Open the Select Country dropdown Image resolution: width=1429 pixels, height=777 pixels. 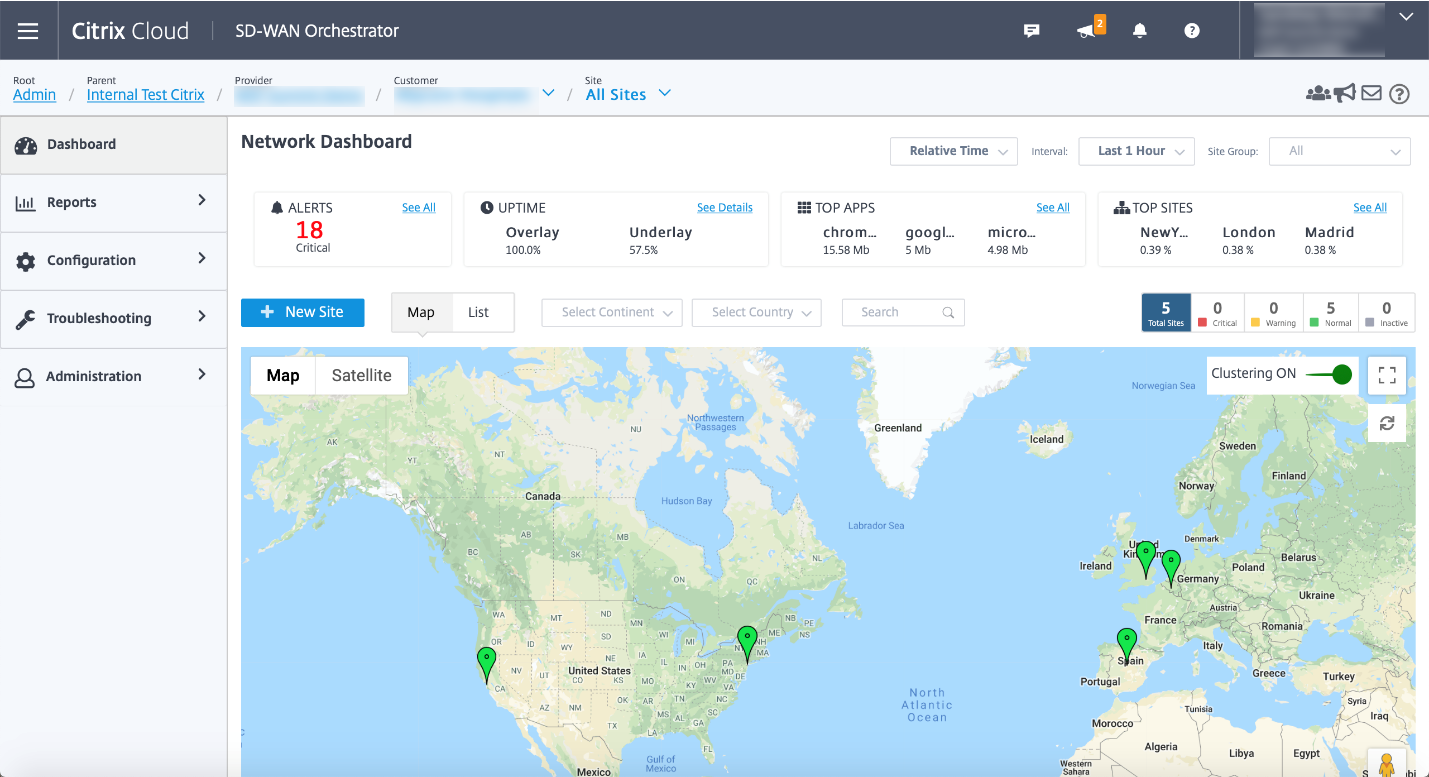tap(757, 312)
